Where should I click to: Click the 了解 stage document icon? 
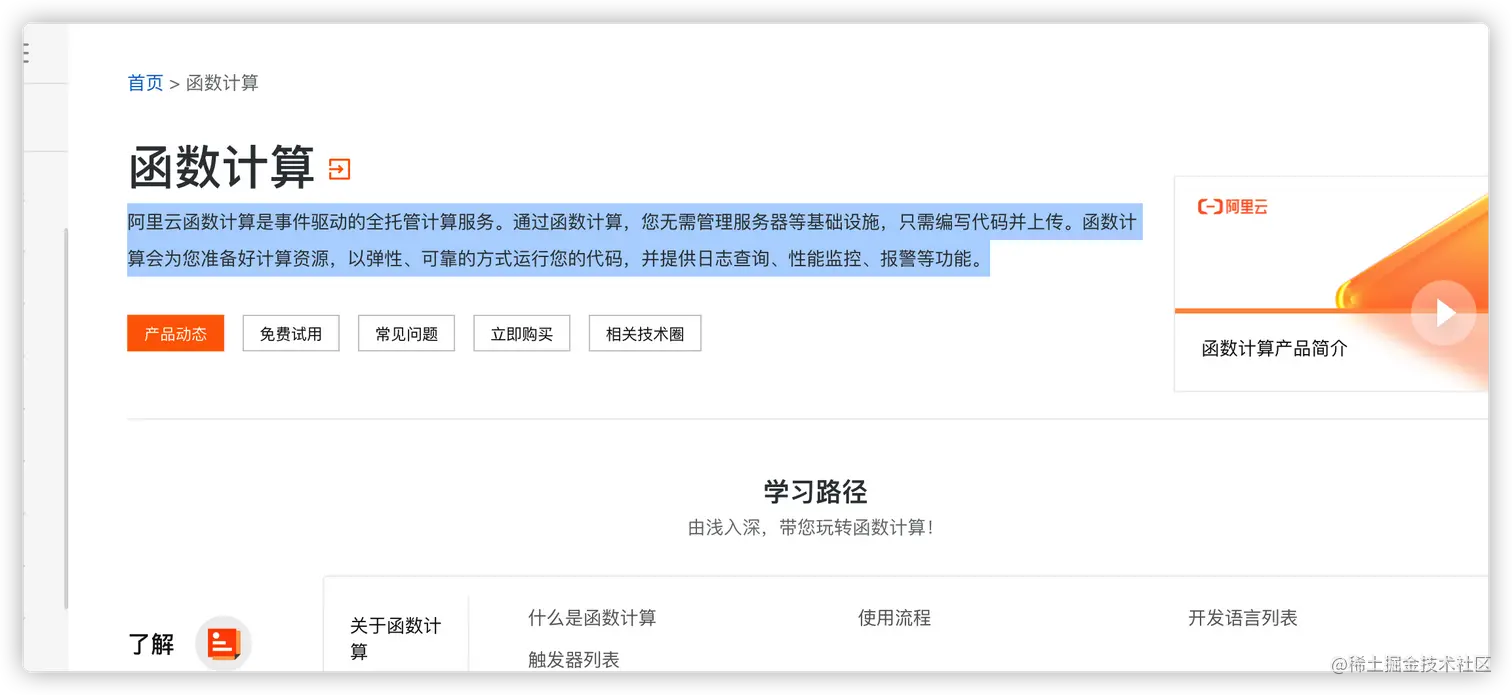223,643
